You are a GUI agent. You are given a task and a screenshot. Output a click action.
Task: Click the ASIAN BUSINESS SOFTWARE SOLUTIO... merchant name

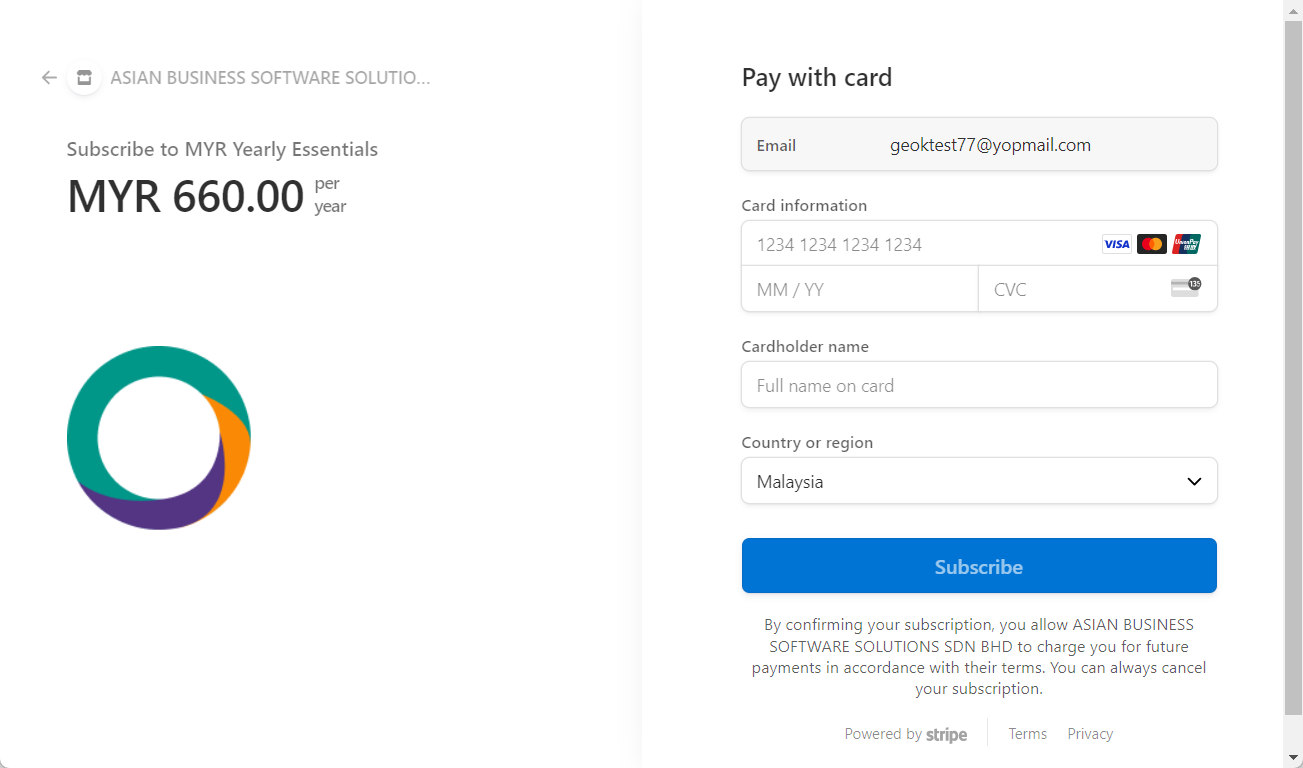coord(270,78)
